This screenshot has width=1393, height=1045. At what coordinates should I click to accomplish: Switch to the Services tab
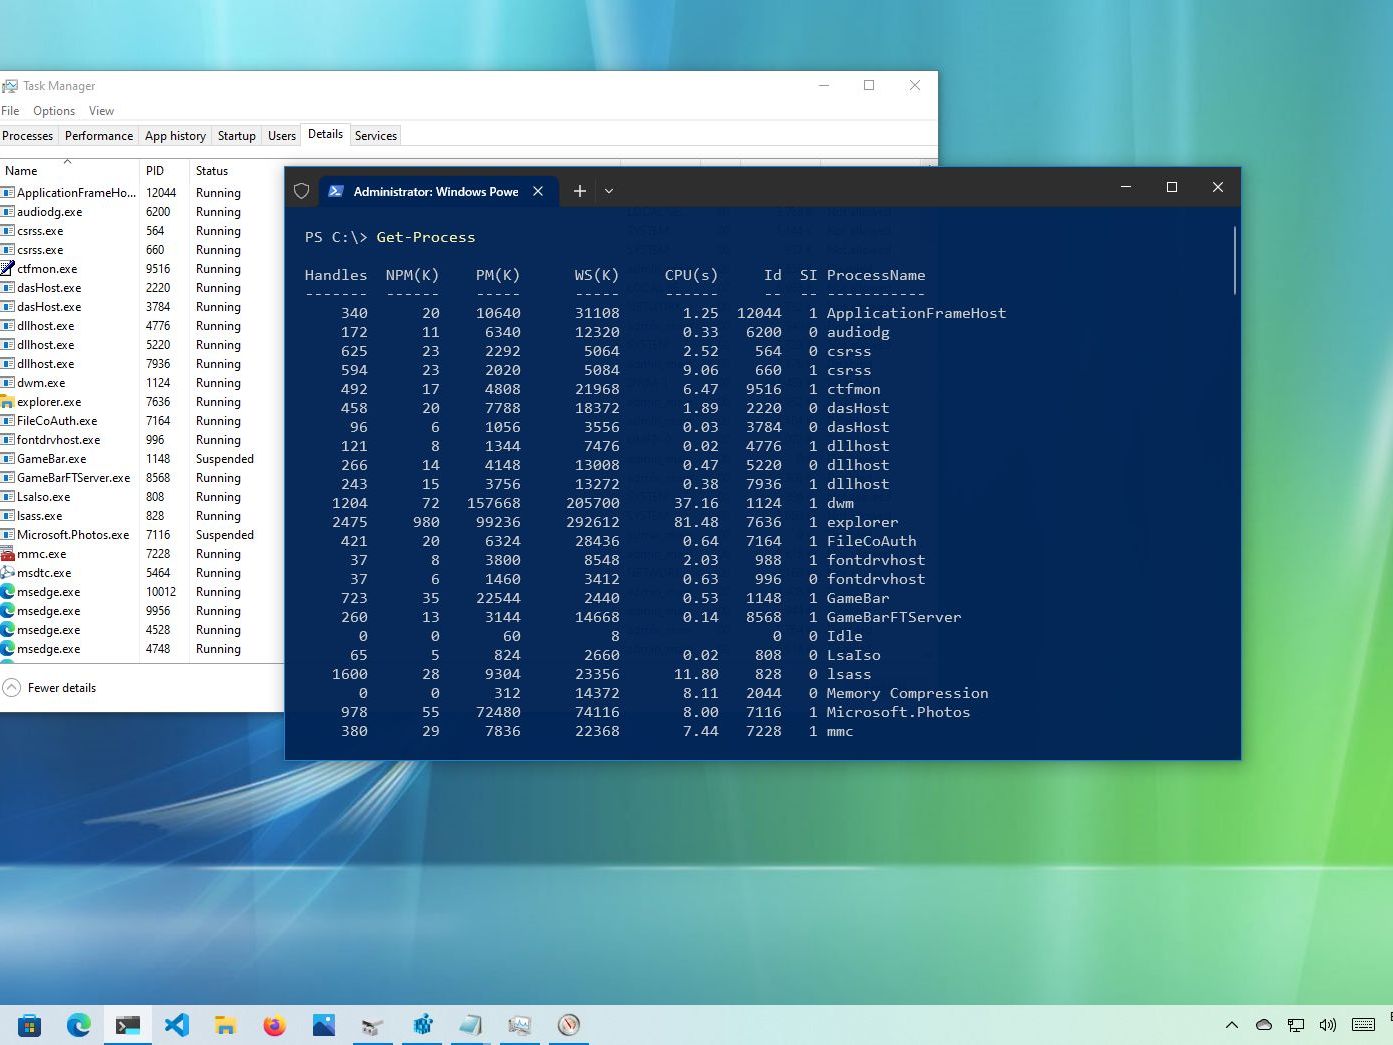tap(376, 136)
